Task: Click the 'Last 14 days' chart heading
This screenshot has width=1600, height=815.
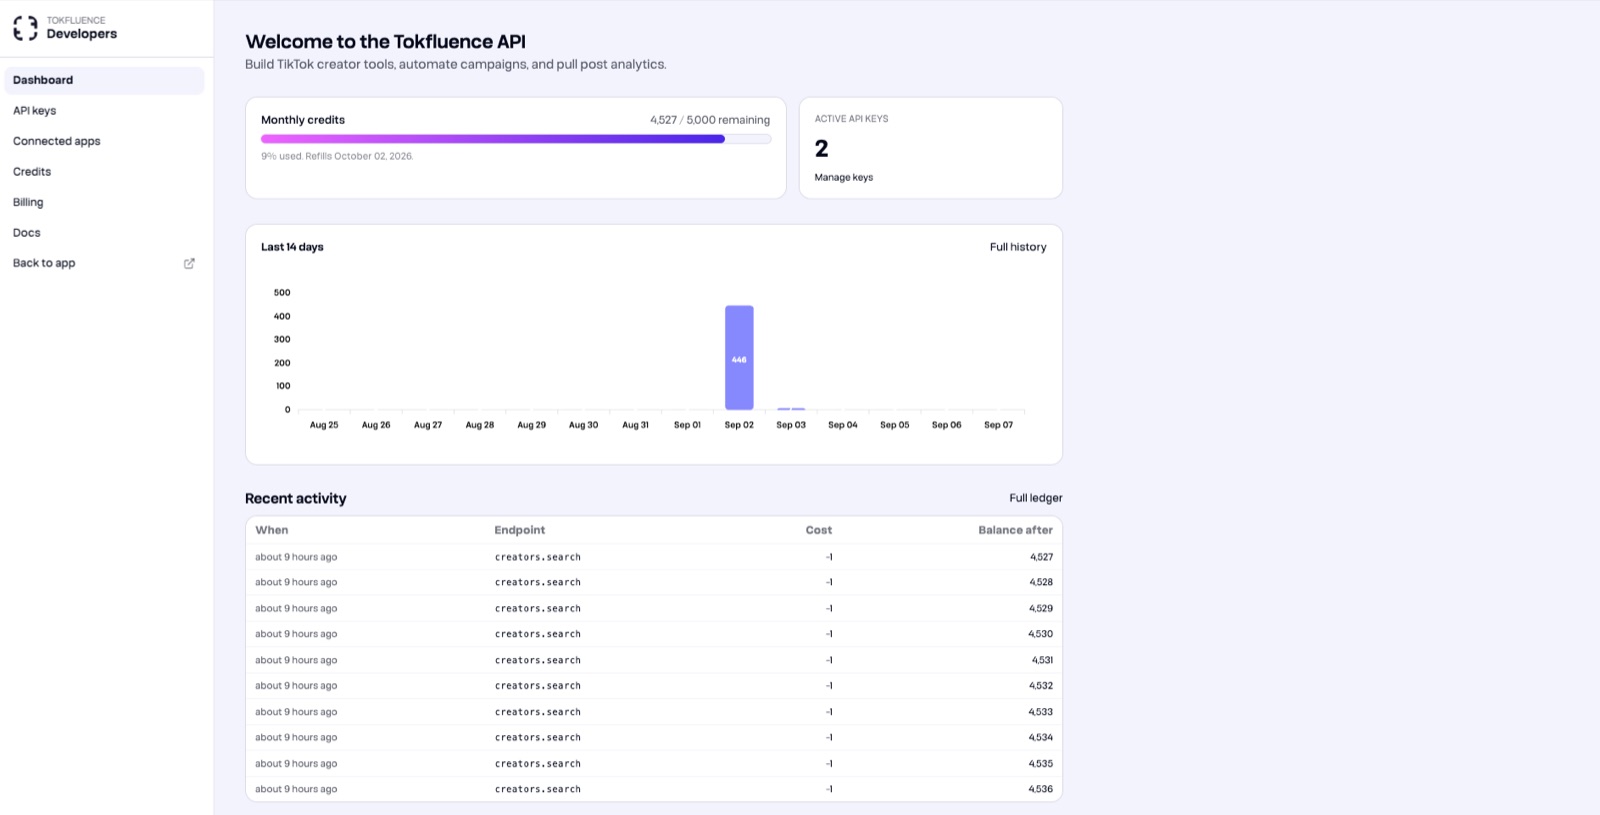Action: point(292,247)
